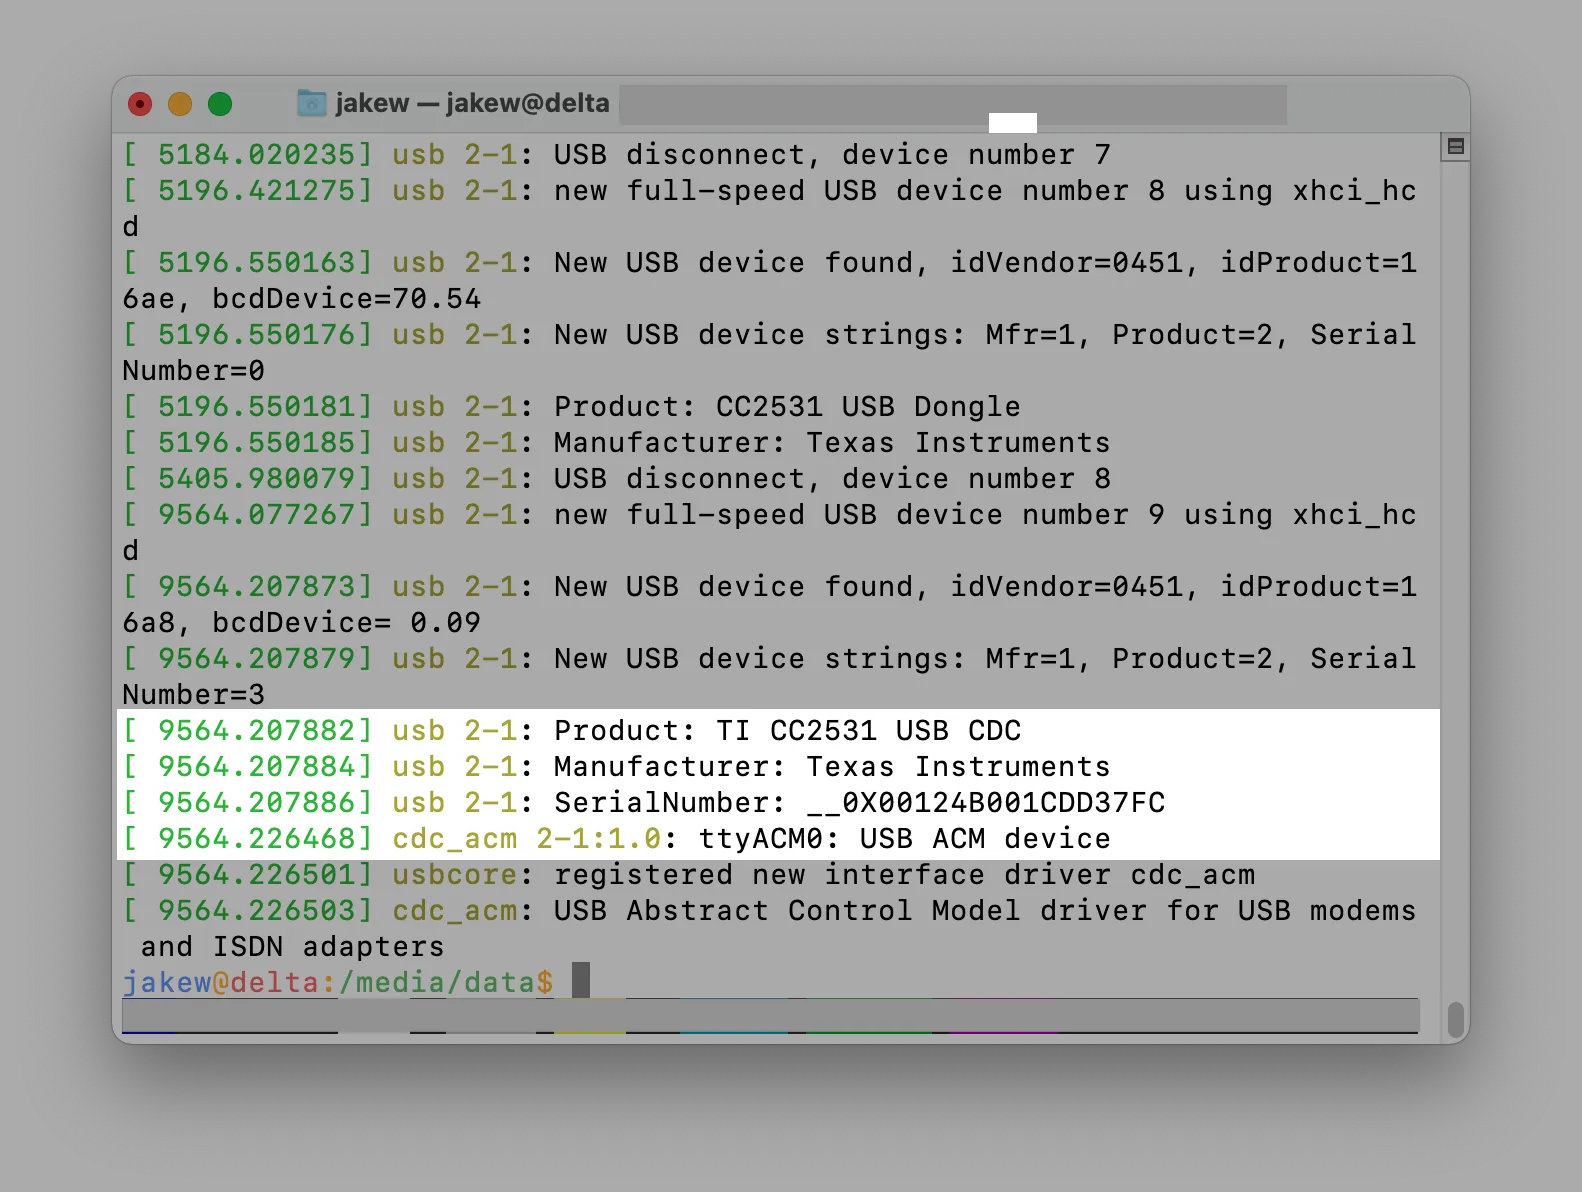Click the 'USB disconnect, device number 7' line
Screen dimensions: 1582x1192
tap(616, 155)
